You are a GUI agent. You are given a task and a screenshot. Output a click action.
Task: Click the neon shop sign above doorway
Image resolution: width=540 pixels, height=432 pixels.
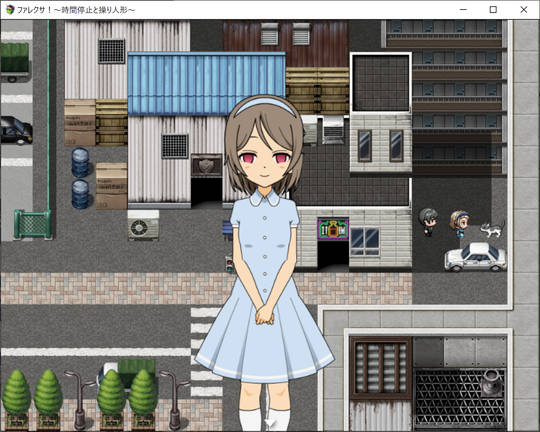coord(333,228)
